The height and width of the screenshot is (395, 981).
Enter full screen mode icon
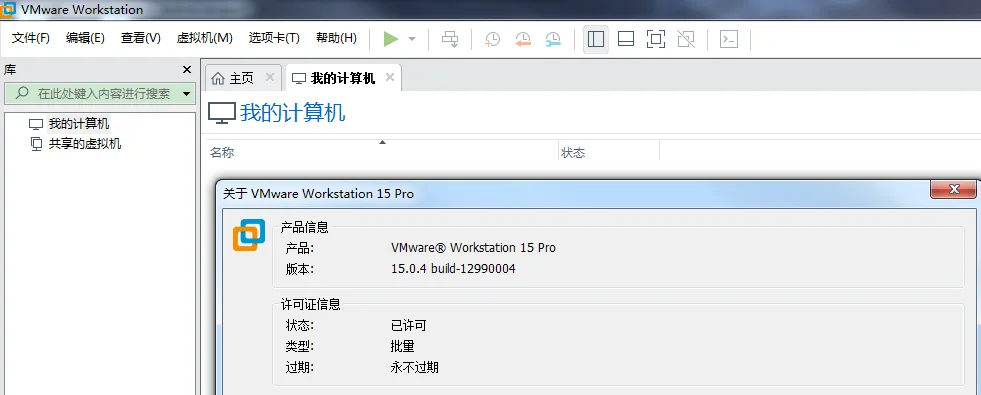(x=656, y=39)
